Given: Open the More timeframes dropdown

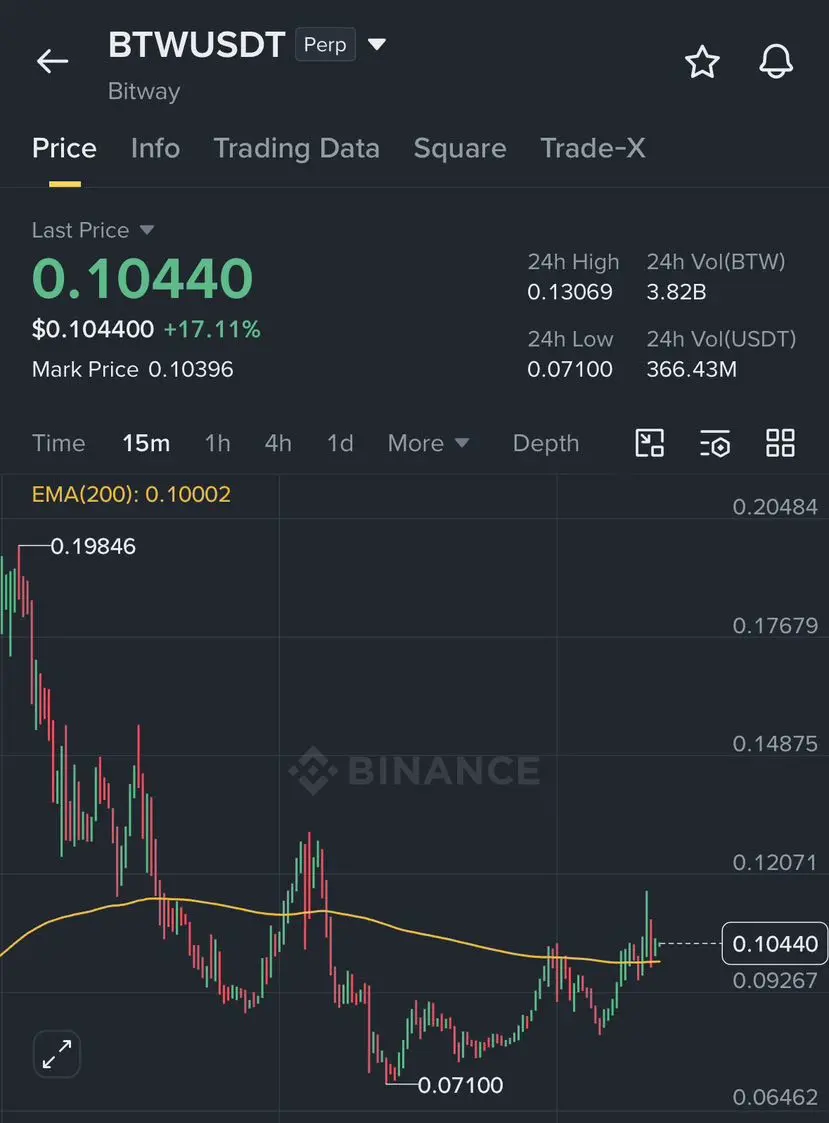Looking at the screenshot, I should coord(428,443).
